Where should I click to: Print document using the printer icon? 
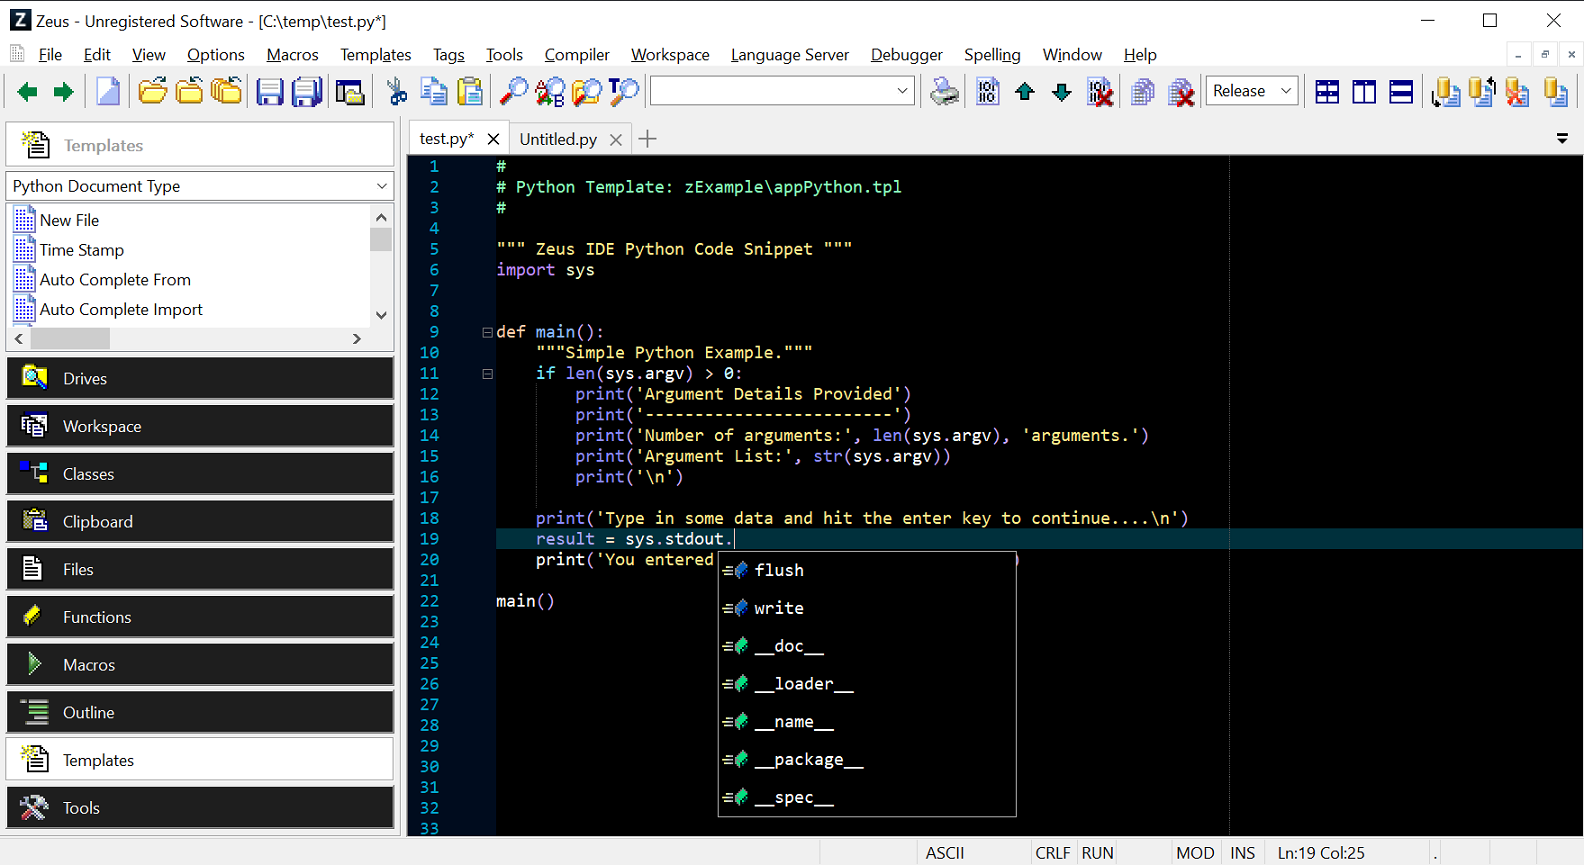[944, 92]
